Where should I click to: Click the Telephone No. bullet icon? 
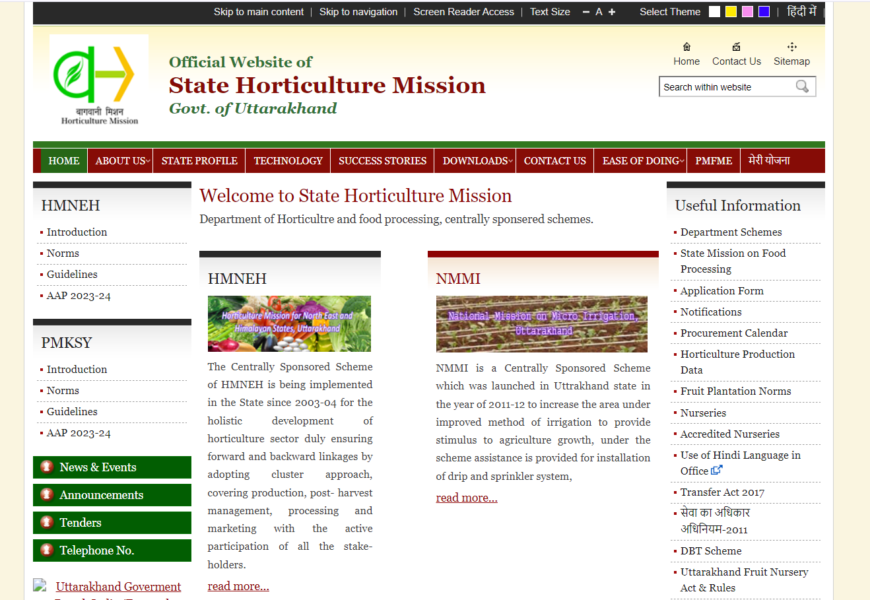pyautogui.click(x=47, y=549)
